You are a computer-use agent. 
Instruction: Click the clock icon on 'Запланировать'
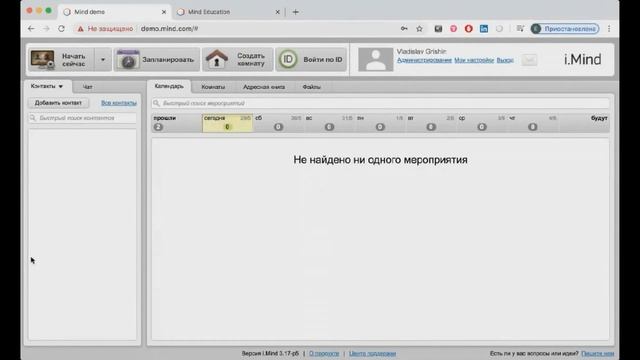(x=128, y=60)
